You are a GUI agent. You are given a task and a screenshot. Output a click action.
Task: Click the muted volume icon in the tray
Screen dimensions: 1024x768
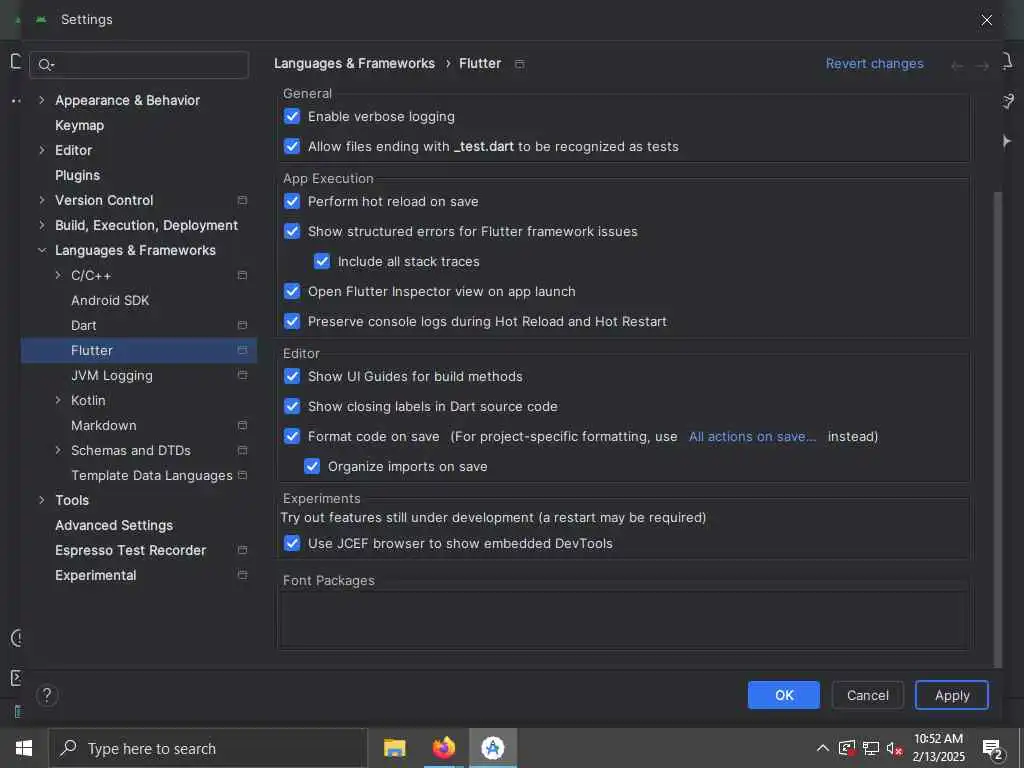click(x=894, y=748)
